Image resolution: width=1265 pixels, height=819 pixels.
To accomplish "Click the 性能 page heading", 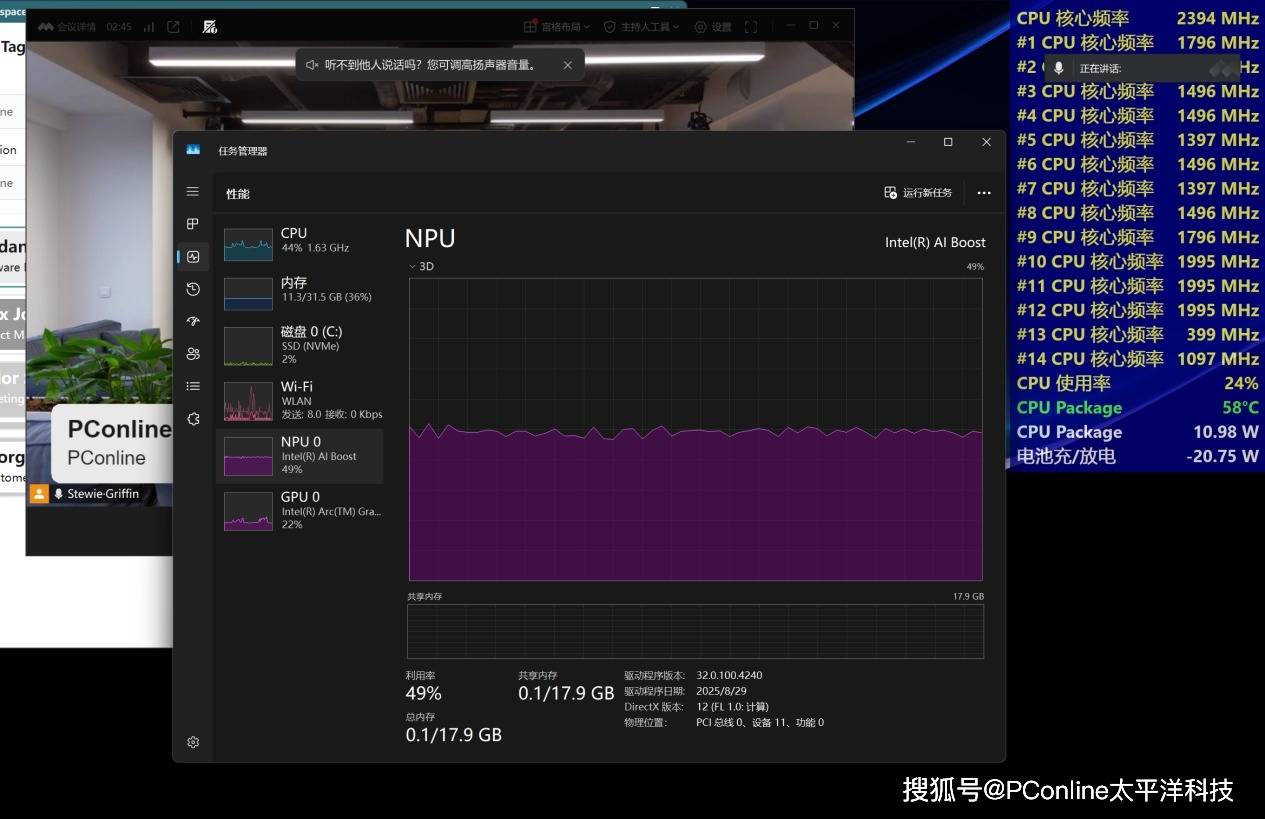I will point(238,194).
